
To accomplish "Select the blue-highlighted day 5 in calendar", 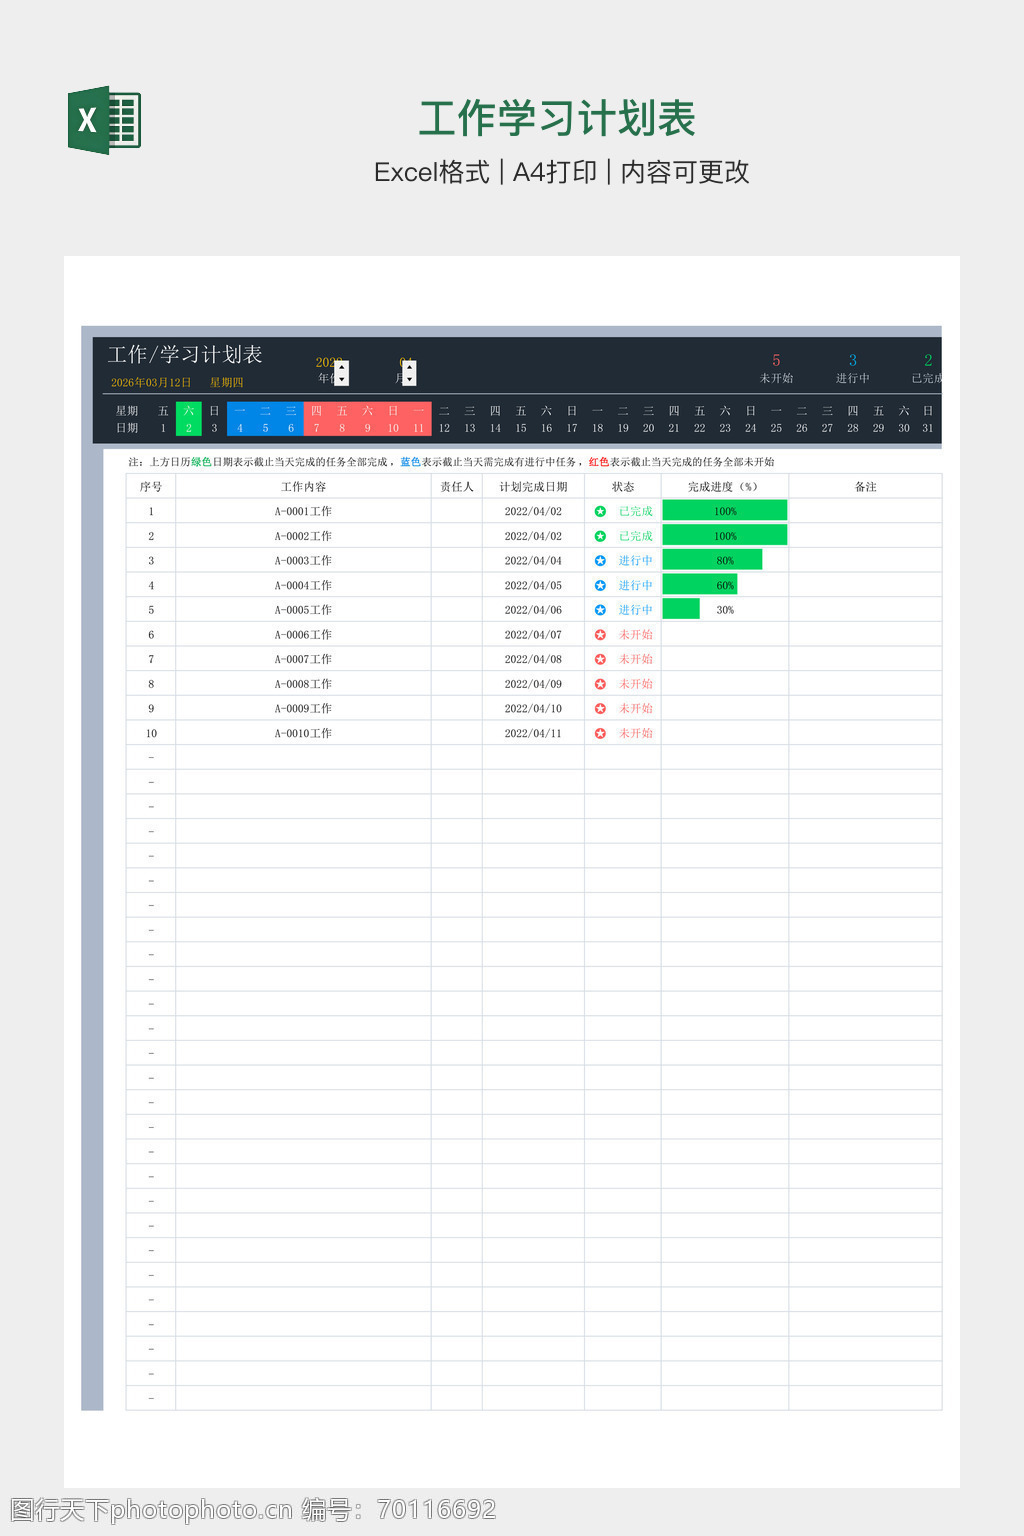I will coord(265,419).
